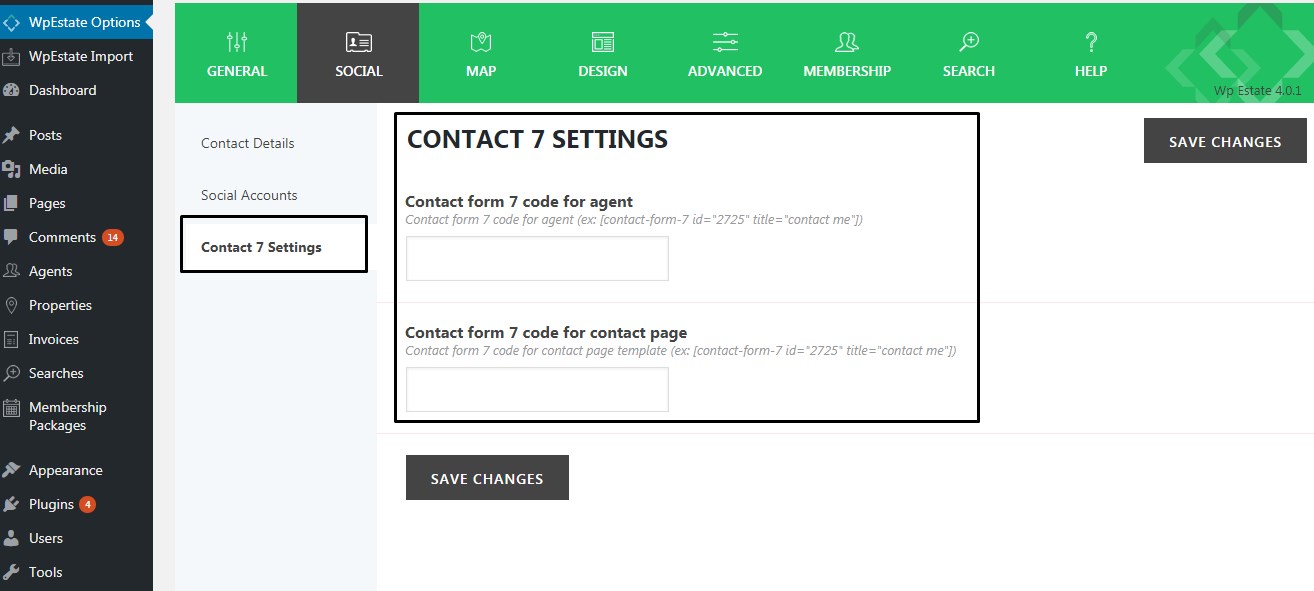1314x591 pixels.
Task: Click the Search magnifier icon
Action: pyautogui.click(x=969, y=42)
